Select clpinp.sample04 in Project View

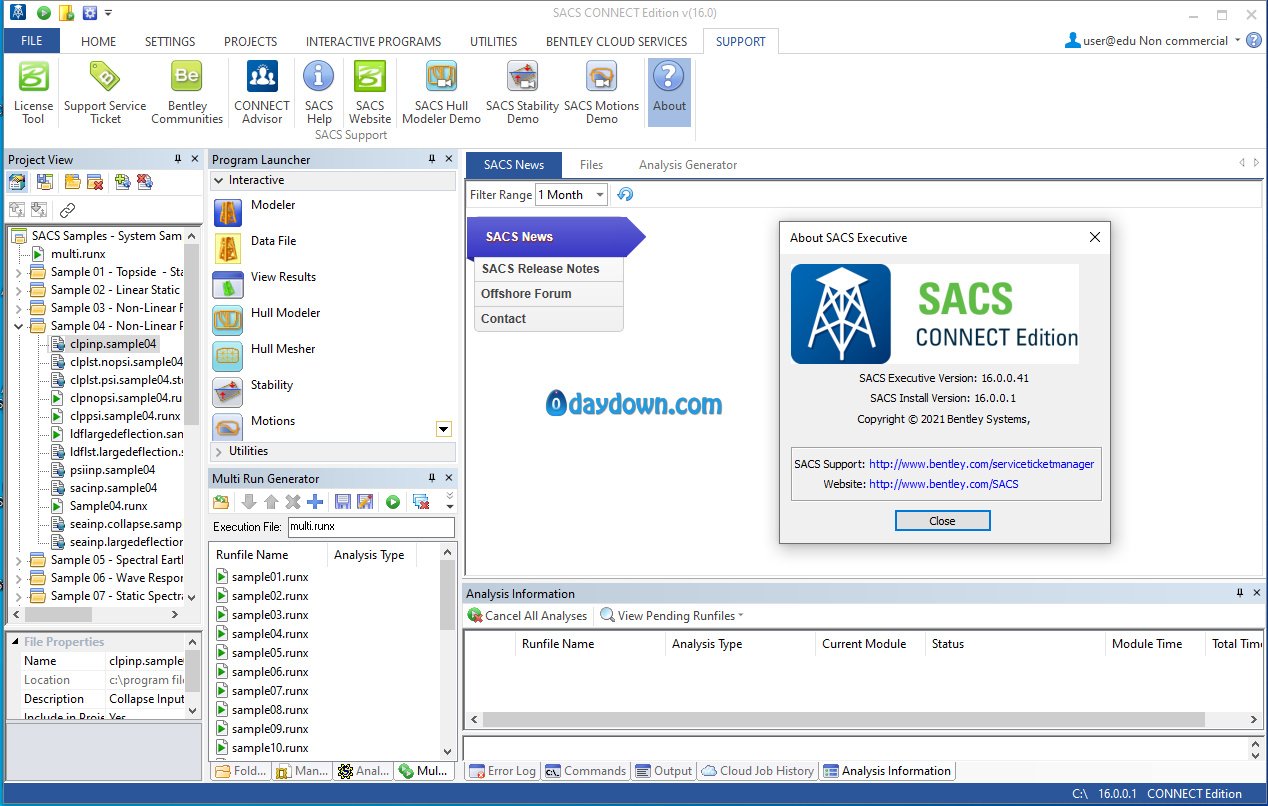[x=113, y=344]
